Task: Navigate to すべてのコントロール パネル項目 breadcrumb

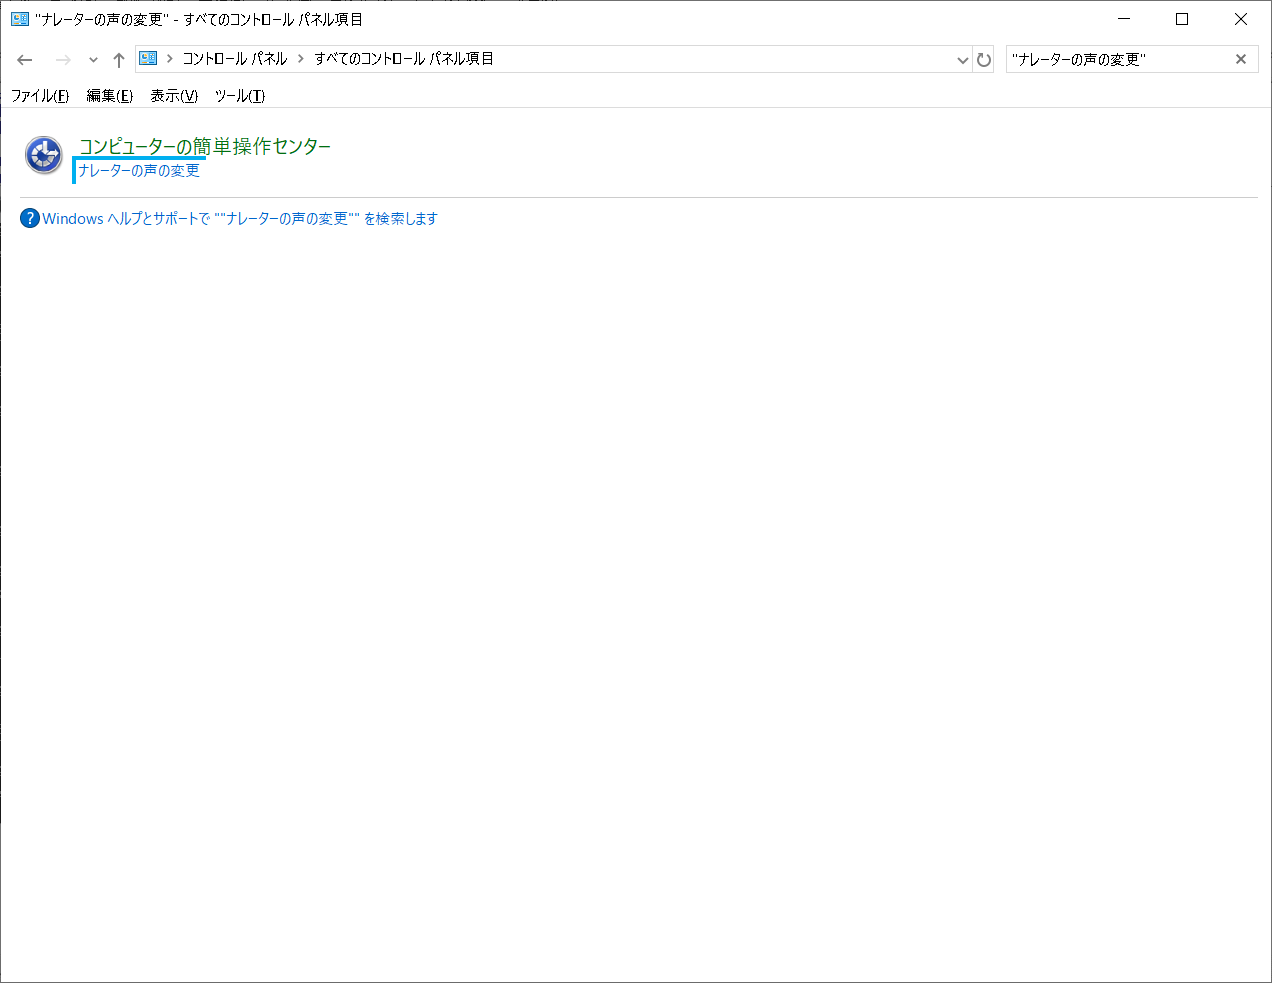Action: point(404,59)
